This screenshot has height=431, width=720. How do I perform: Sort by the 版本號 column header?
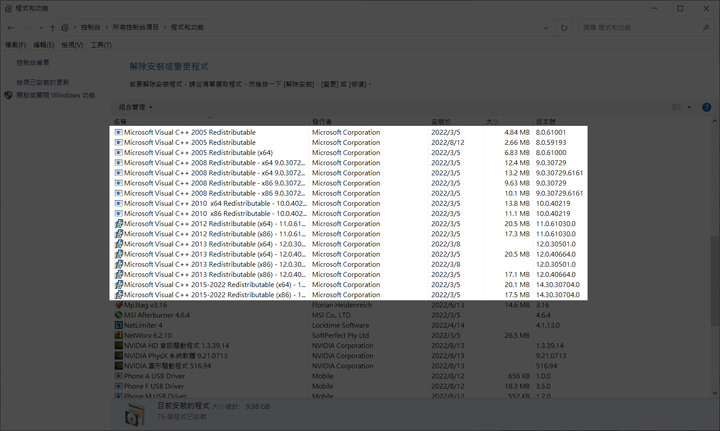point(546,122)
